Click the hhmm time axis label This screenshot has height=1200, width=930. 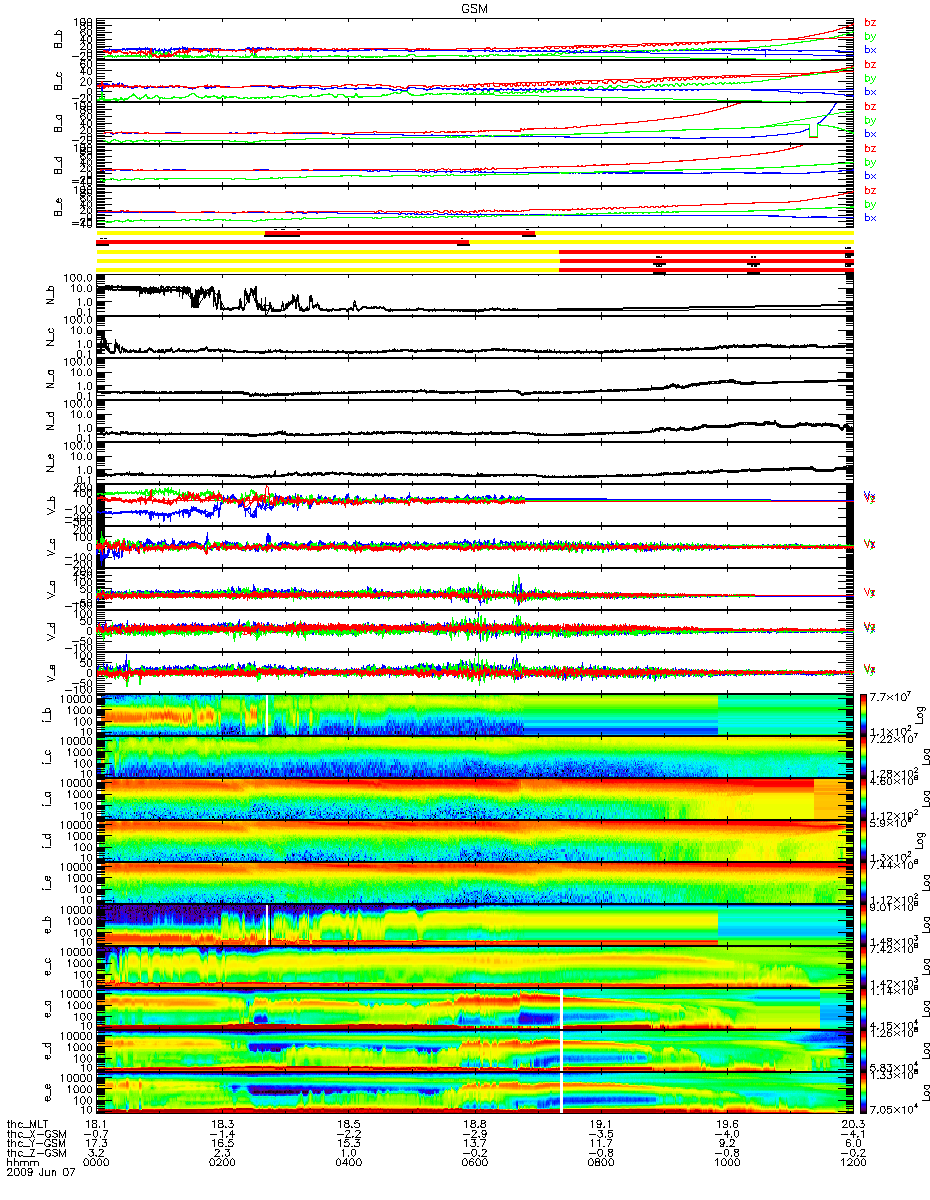tap(23, 1164)
